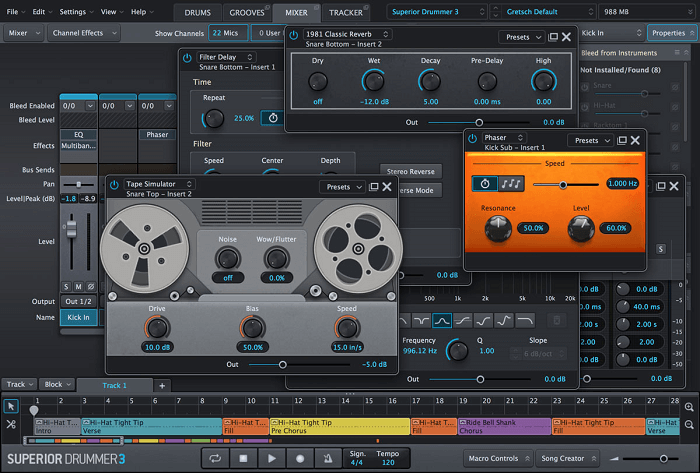
Task: Select the bell filter shape in EQ
Action: [x=442, y=320]
